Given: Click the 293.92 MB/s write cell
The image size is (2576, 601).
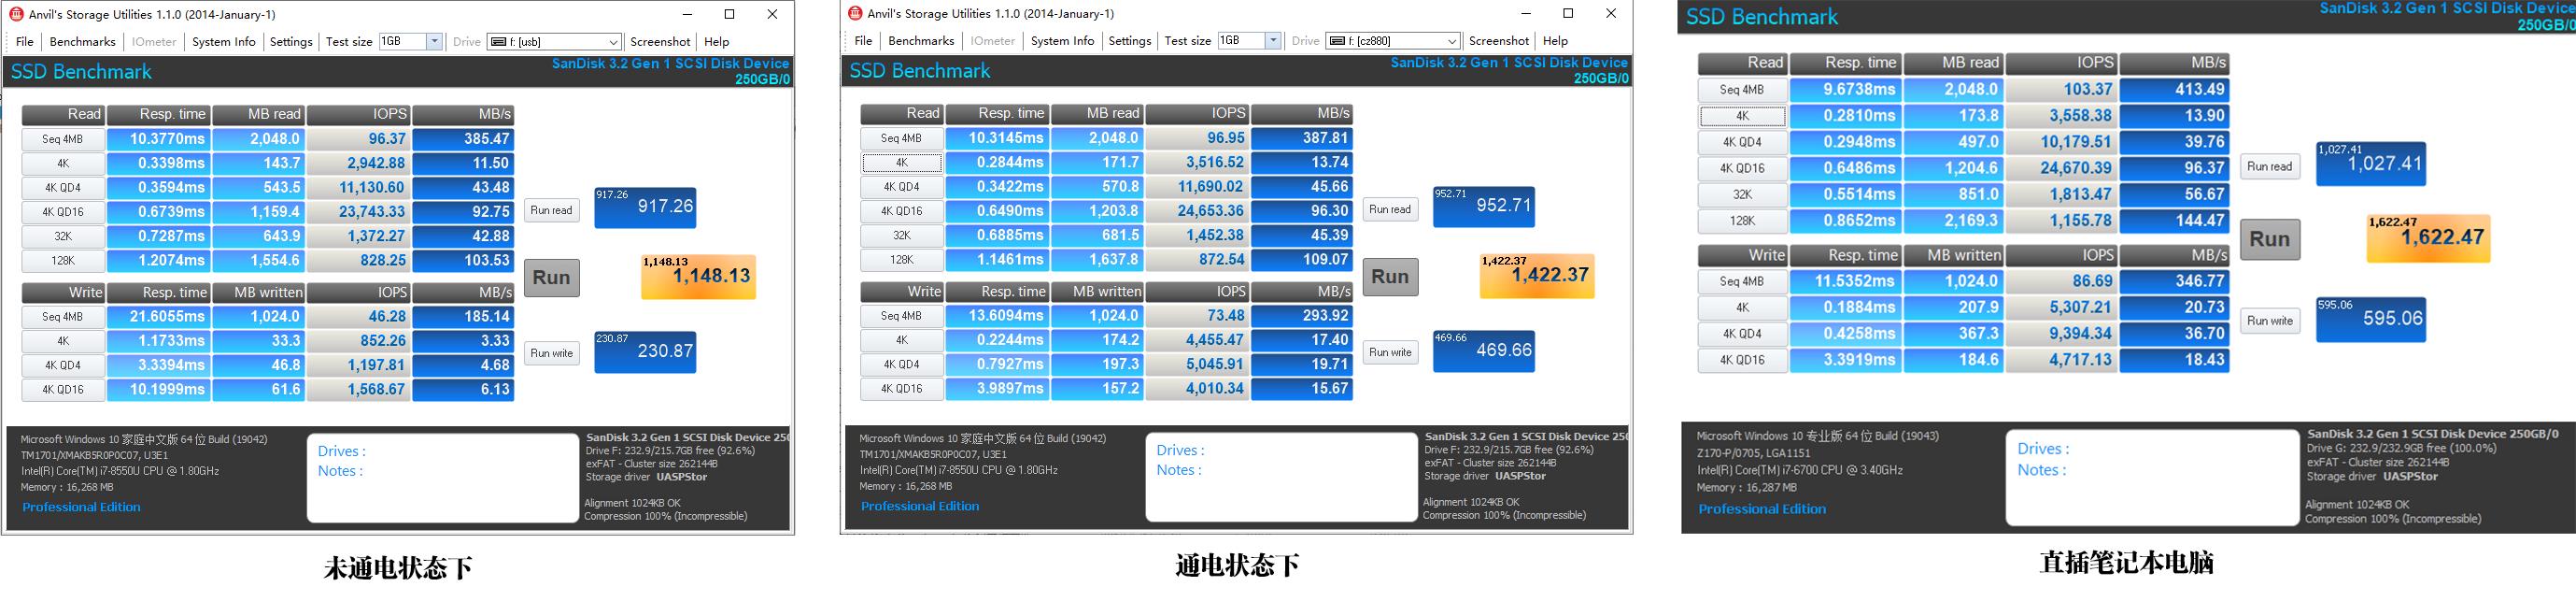Looking at the screenshot, I should coord(1302,316).
